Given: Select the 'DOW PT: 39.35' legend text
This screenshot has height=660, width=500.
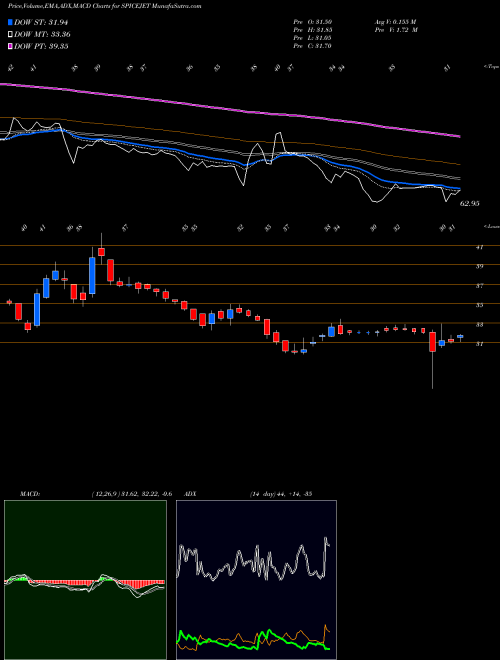Looking at the screenshot, I should coord(41,46).
